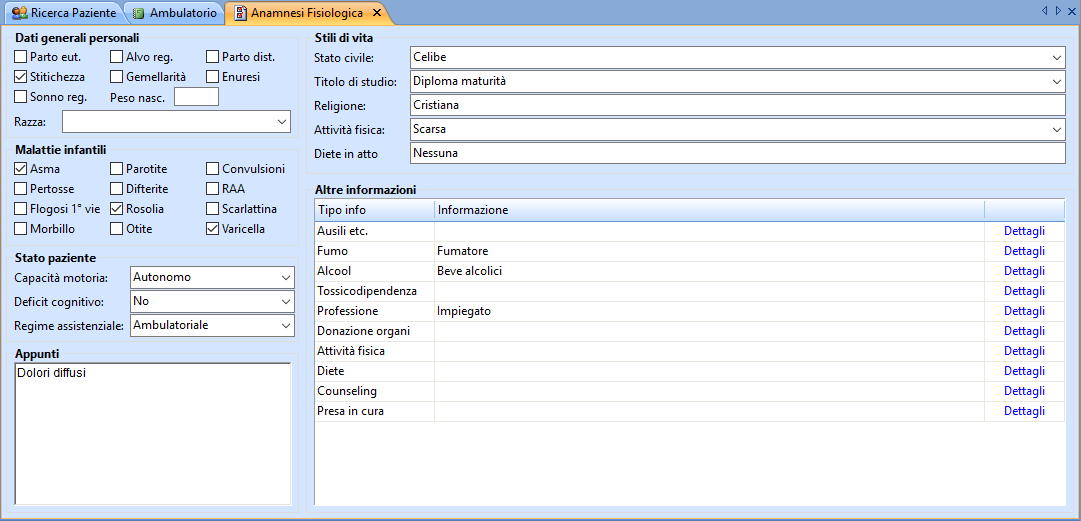Screen dimensions: 1081x521
Task: Open Dettagli for Donazione organi
Action: 1024,331
